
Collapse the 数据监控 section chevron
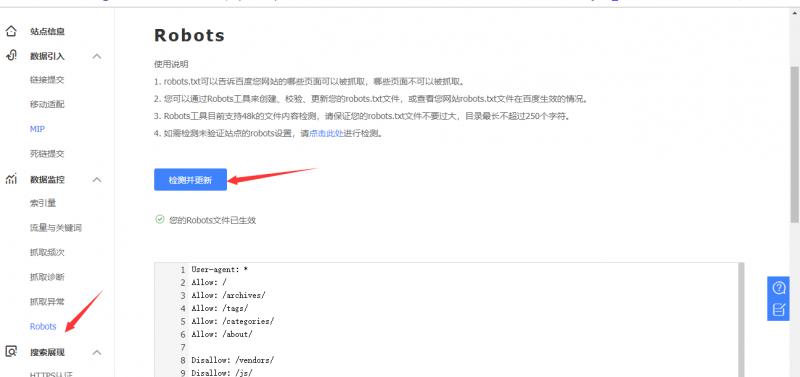pyautogui.click(x=97, y=180)
